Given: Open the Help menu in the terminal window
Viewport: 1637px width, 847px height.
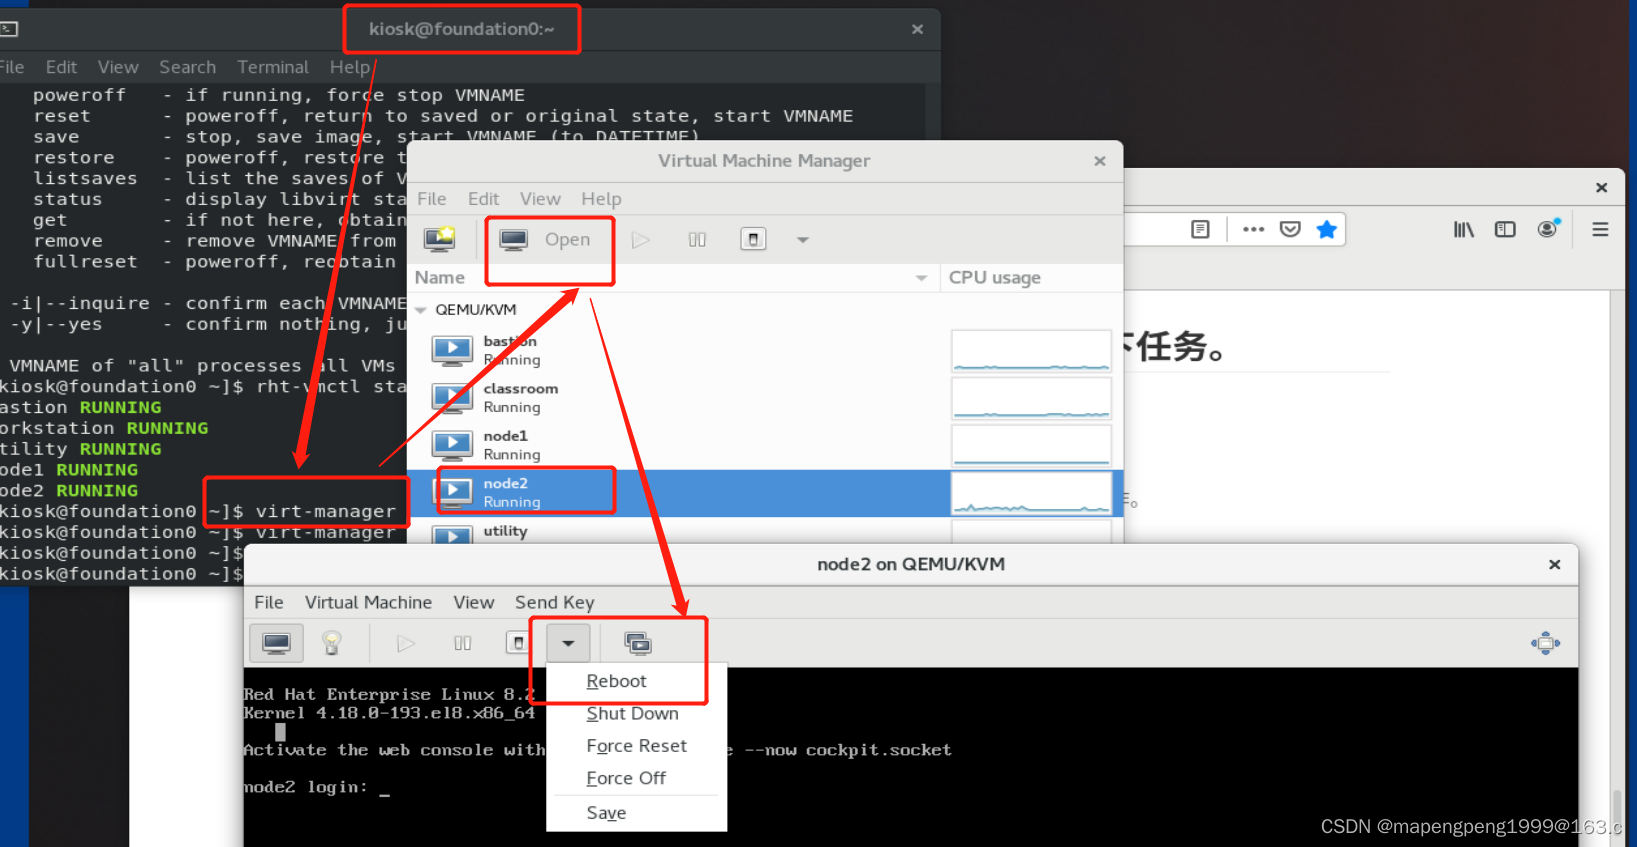Looking at the screenshot, I should coord(350,67).
